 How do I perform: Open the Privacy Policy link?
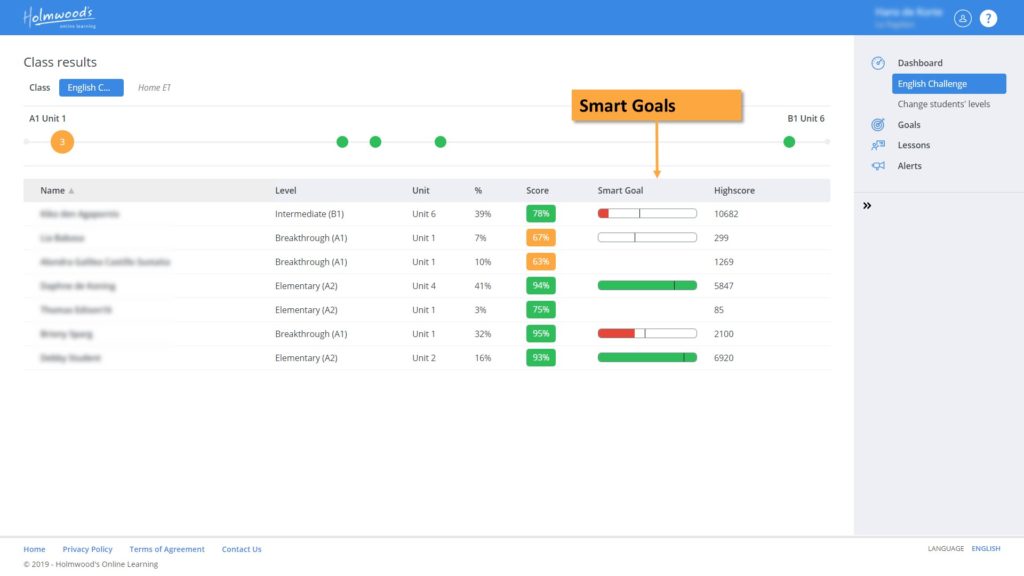(x=87, y=548)
